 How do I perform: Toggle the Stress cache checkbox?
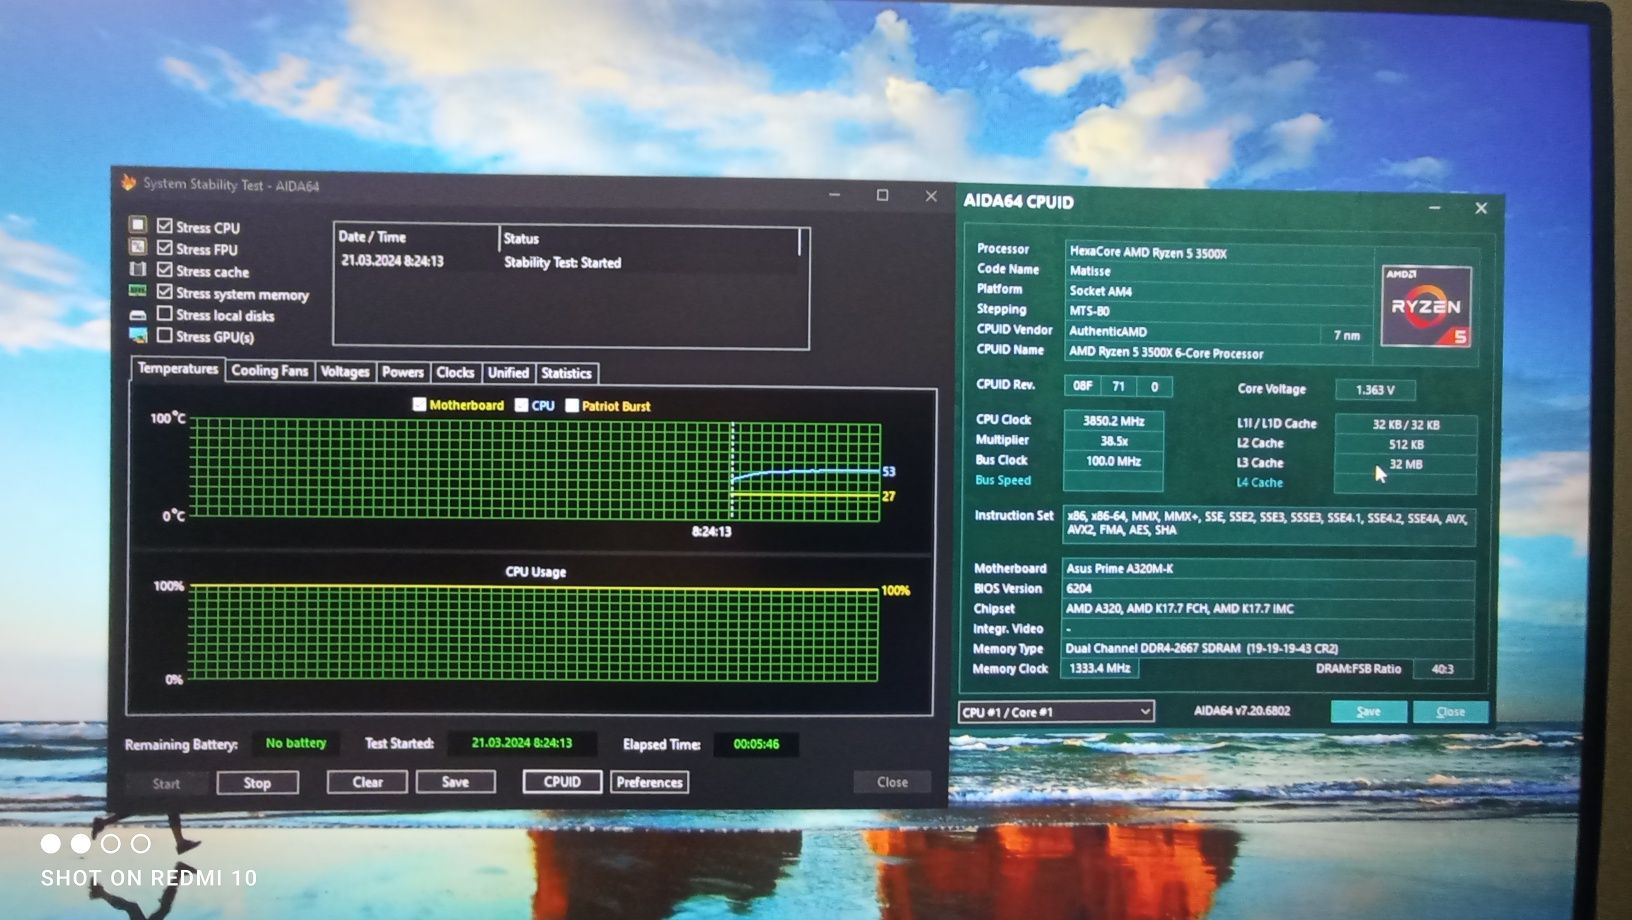coord(165,270)
